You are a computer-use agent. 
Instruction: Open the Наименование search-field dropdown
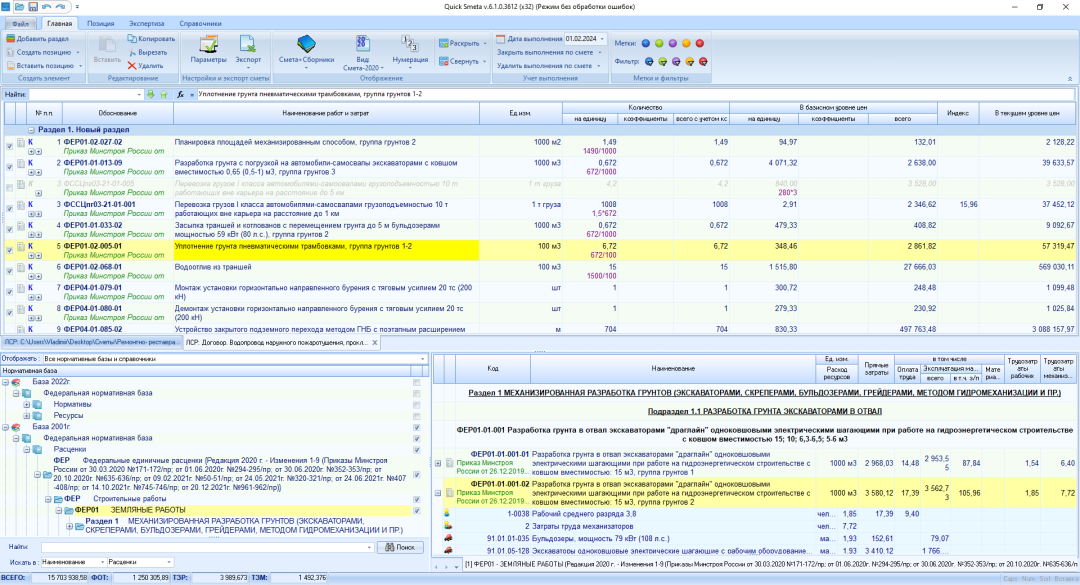click(102, 562)
